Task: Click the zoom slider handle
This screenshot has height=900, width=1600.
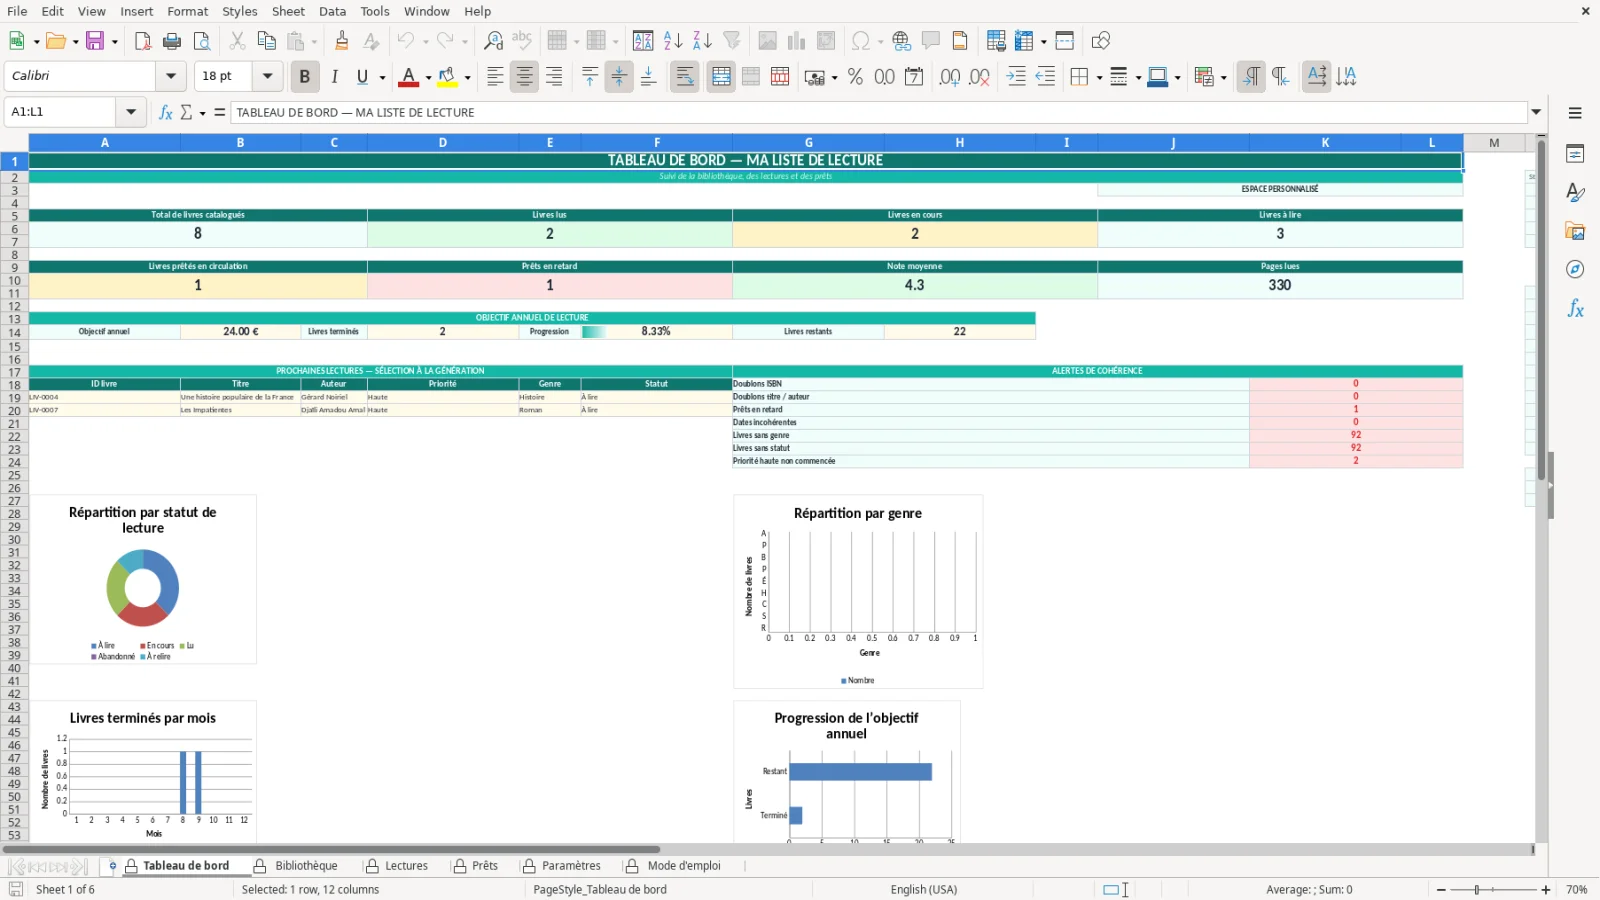Action: pos(1477,889)
